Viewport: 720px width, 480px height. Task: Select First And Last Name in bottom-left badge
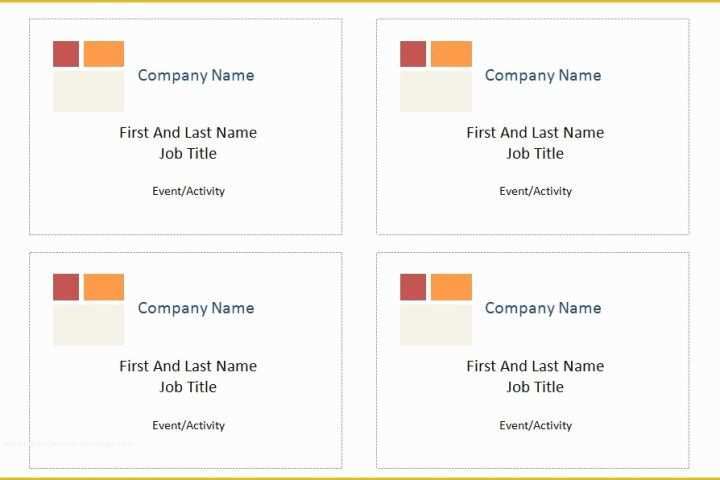188,366
